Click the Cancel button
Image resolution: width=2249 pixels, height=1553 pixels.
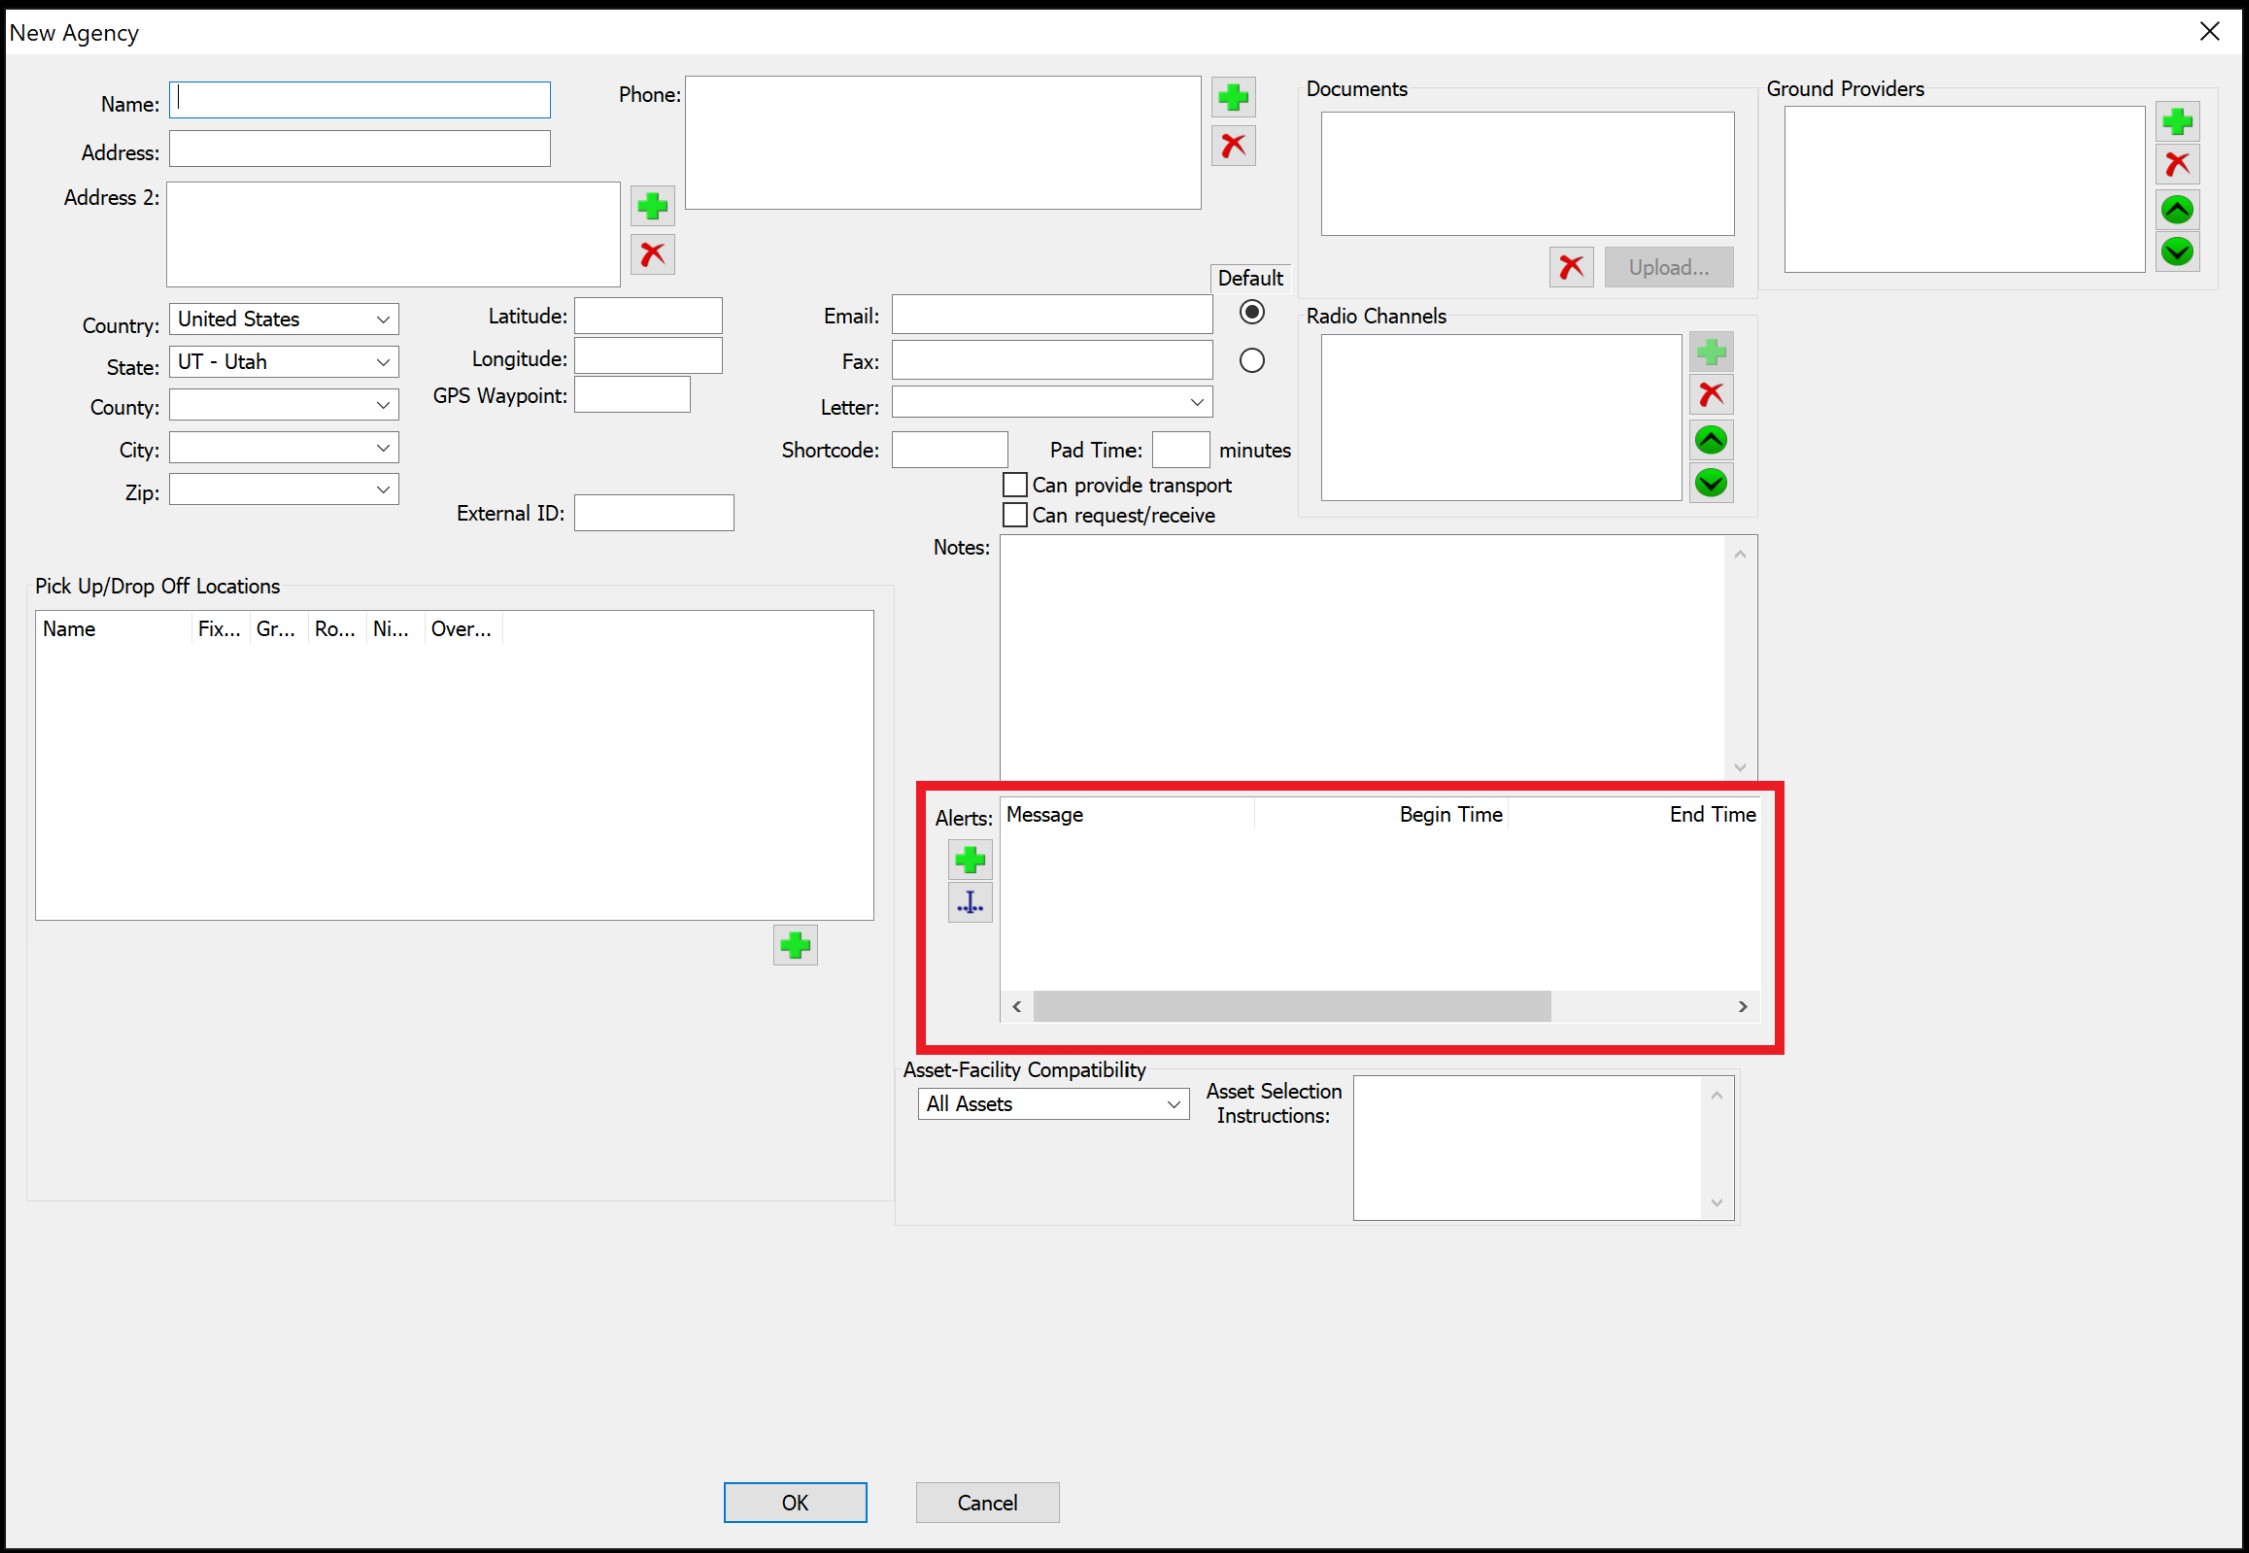click(987, 1502)
